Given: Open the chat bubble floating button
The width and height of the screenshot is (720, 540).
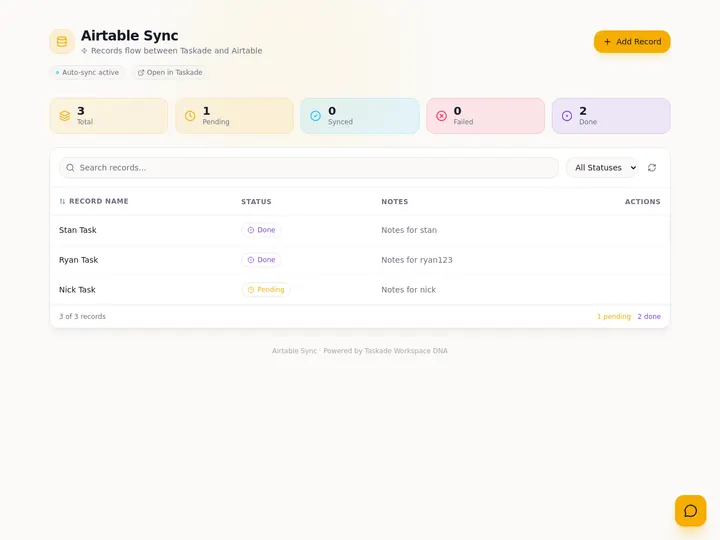Looking at the screenshot, I should (690, 511).
